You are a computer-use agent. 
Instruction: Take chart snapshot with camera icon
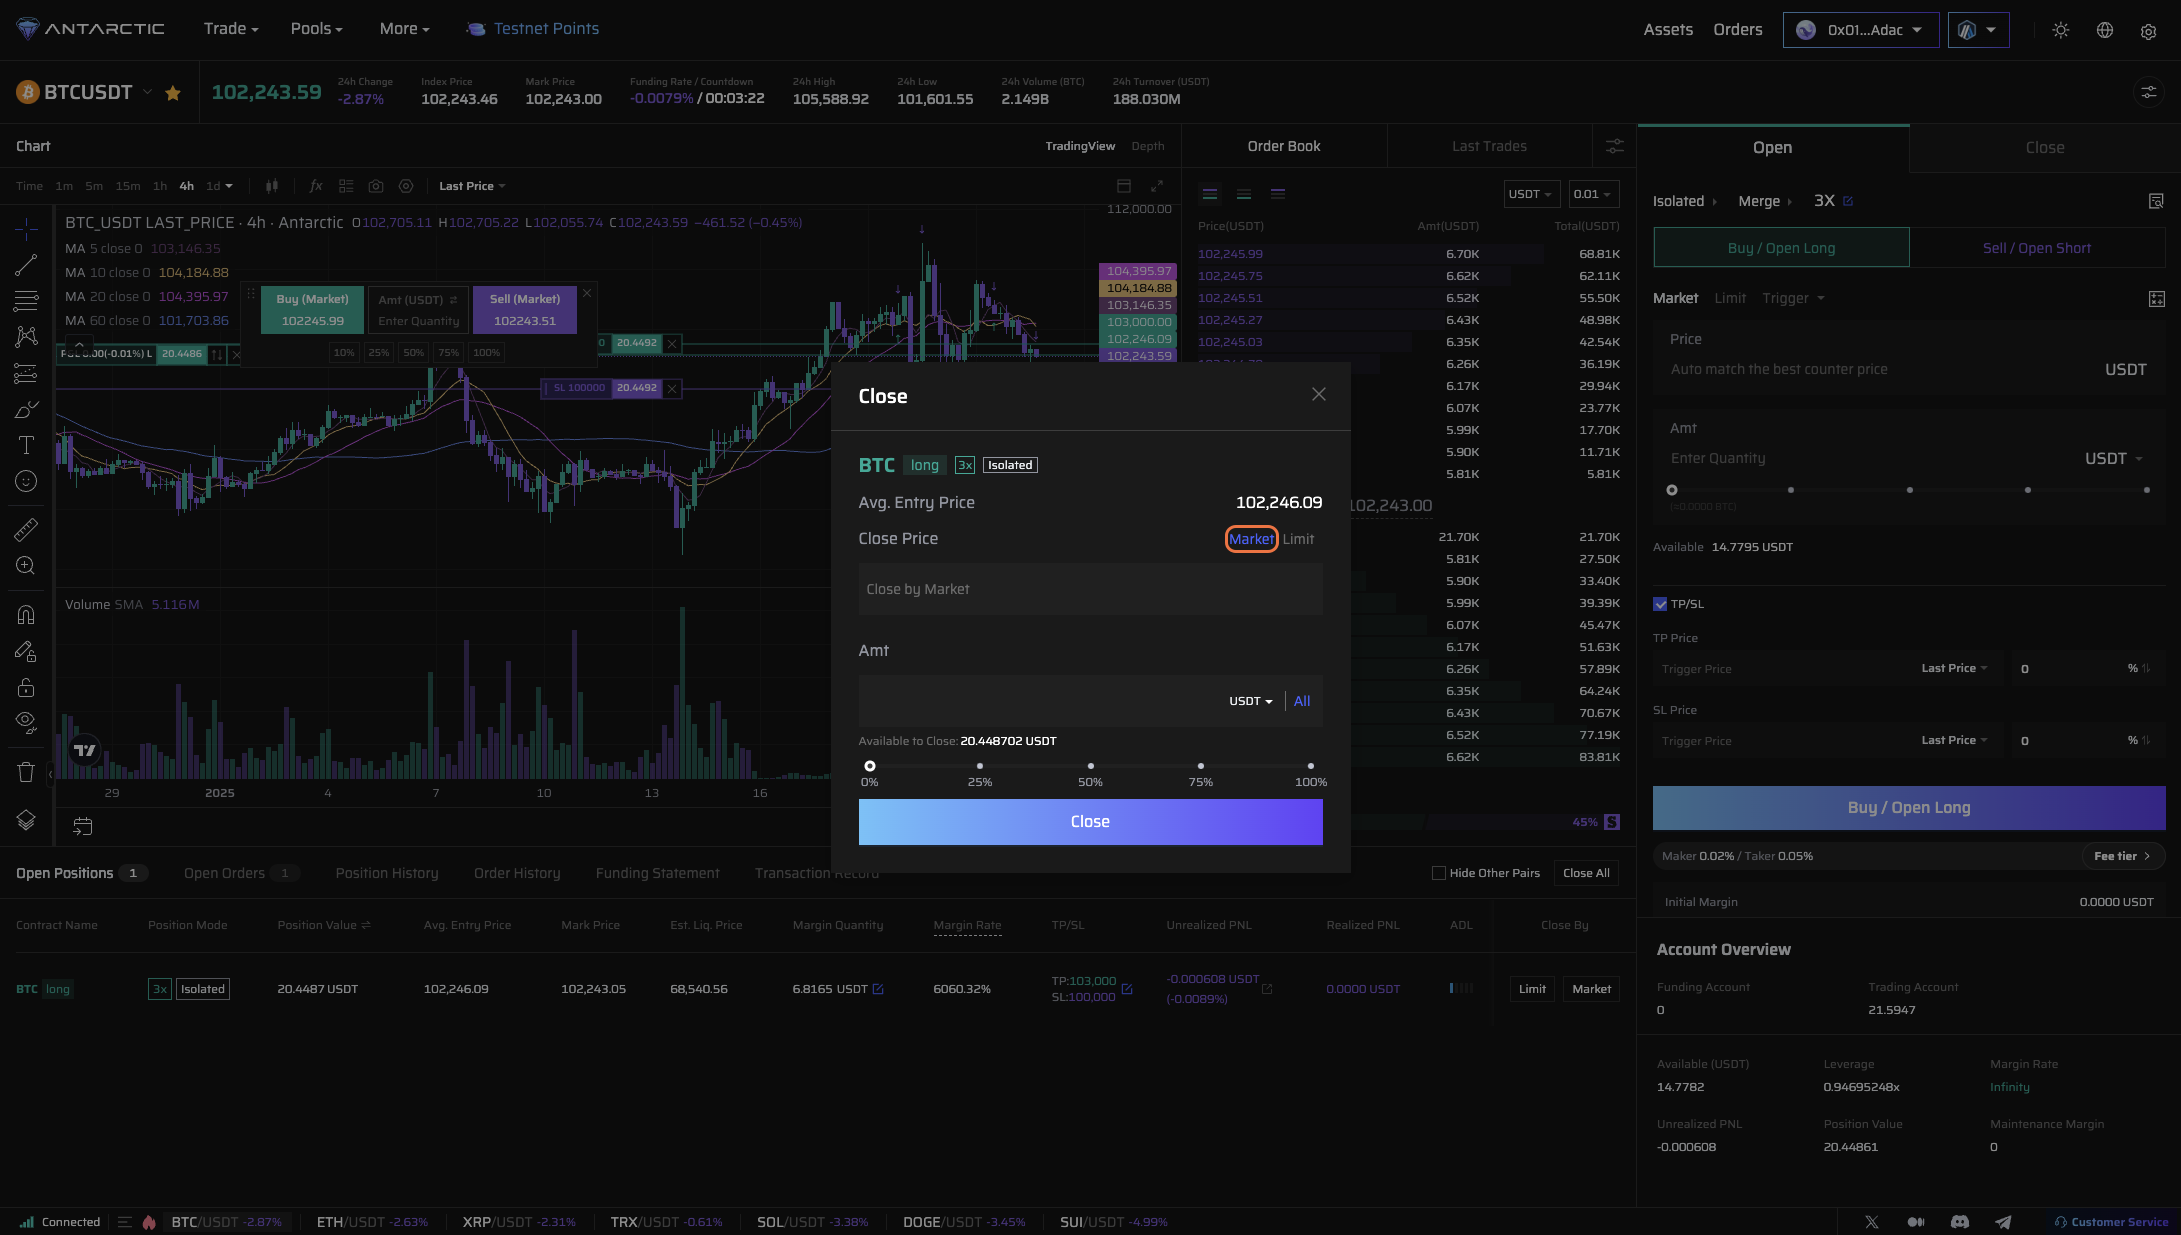click(x=376, y=186)
